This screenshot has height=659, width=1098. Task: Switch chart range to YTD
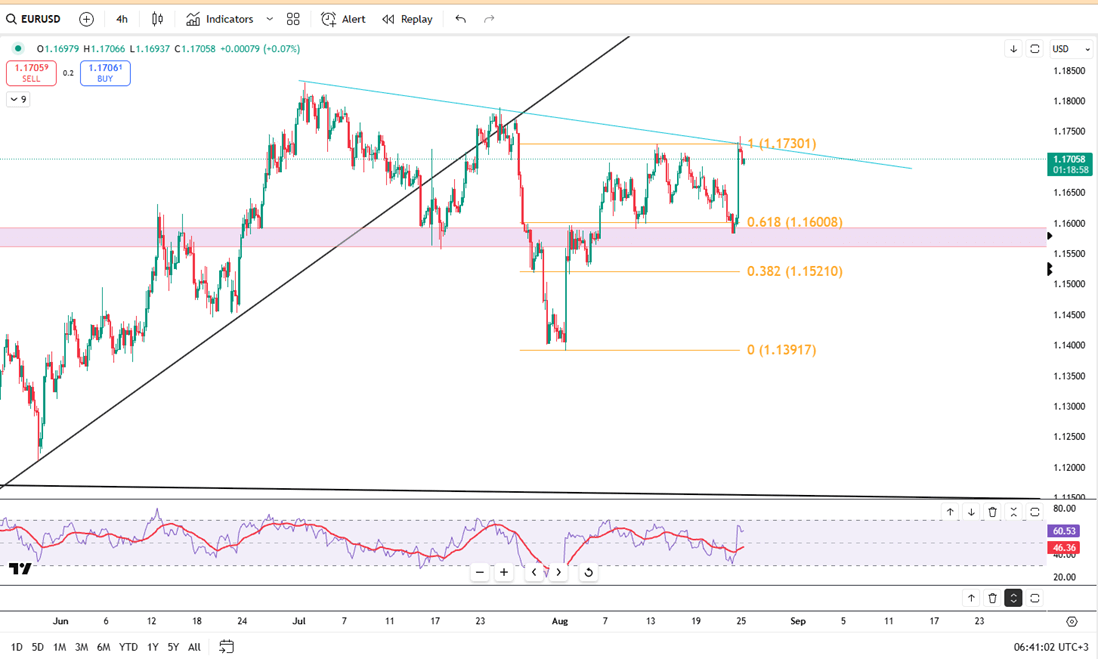[128, 647]
